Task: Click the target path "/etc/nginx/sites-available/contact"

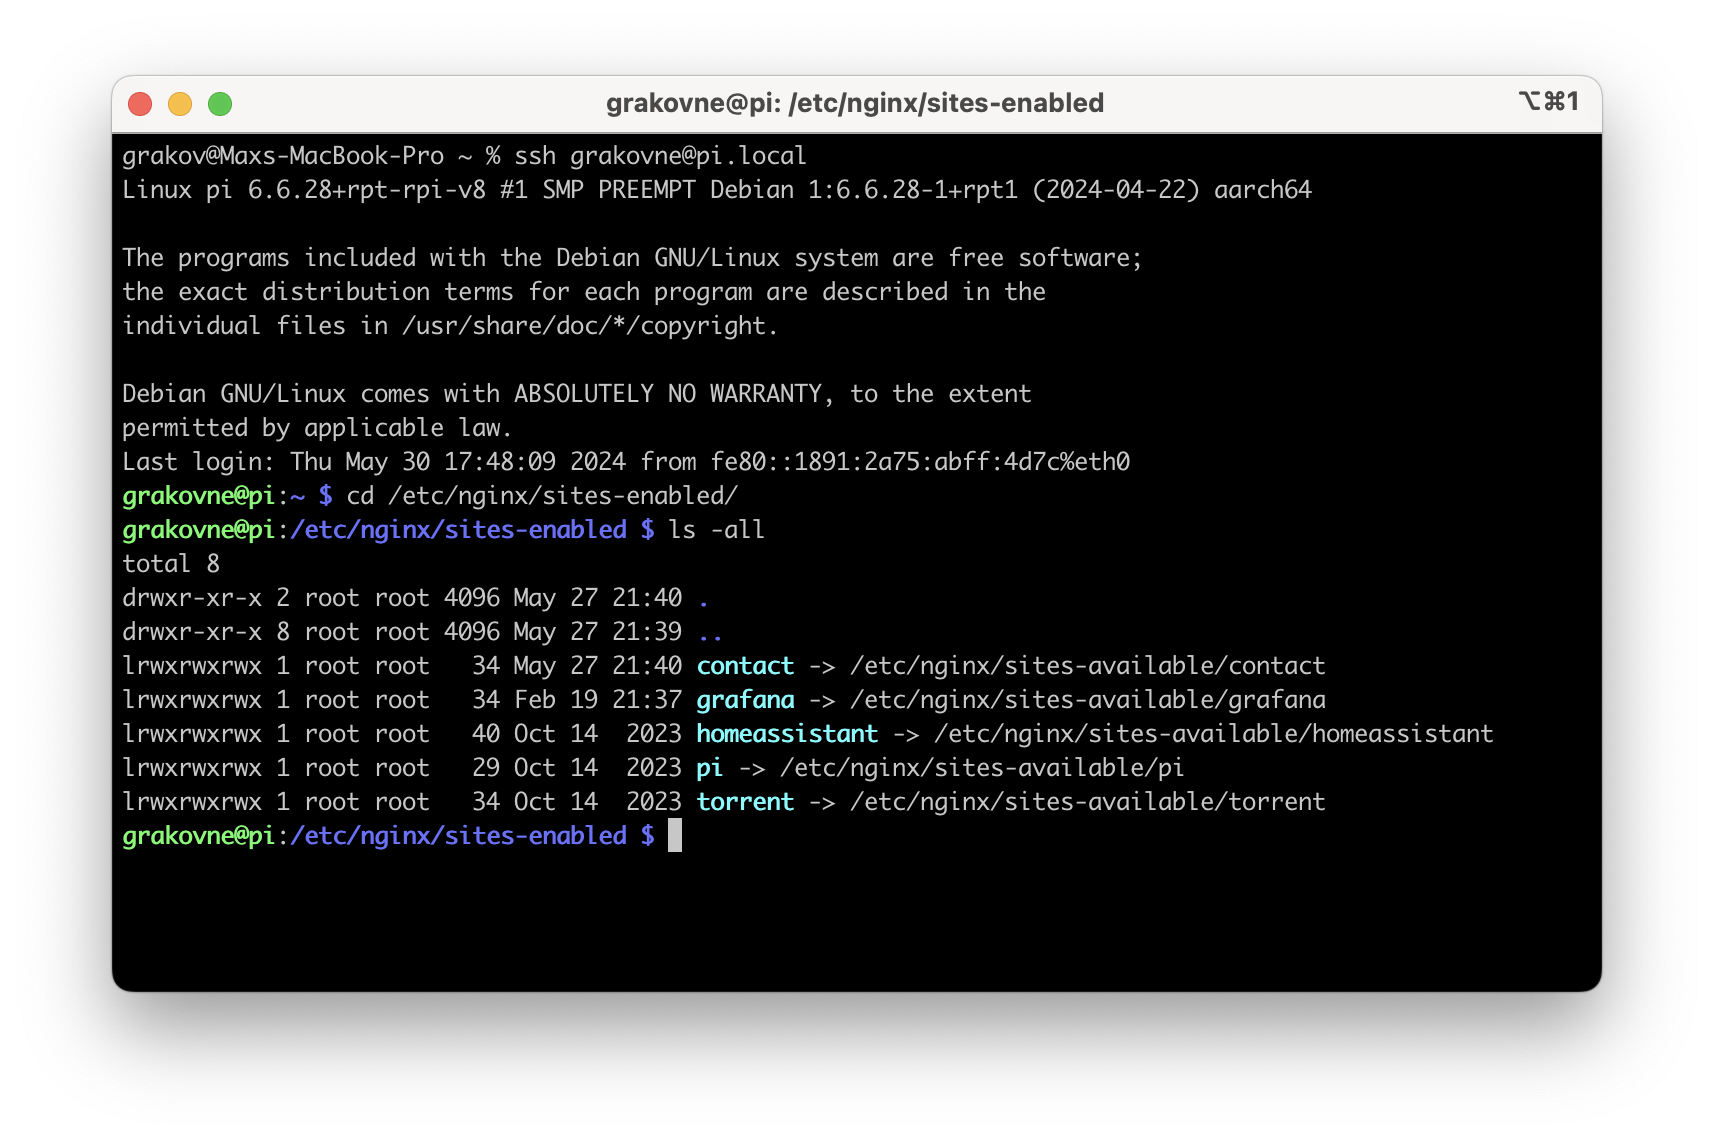Action: (1088, 666)
